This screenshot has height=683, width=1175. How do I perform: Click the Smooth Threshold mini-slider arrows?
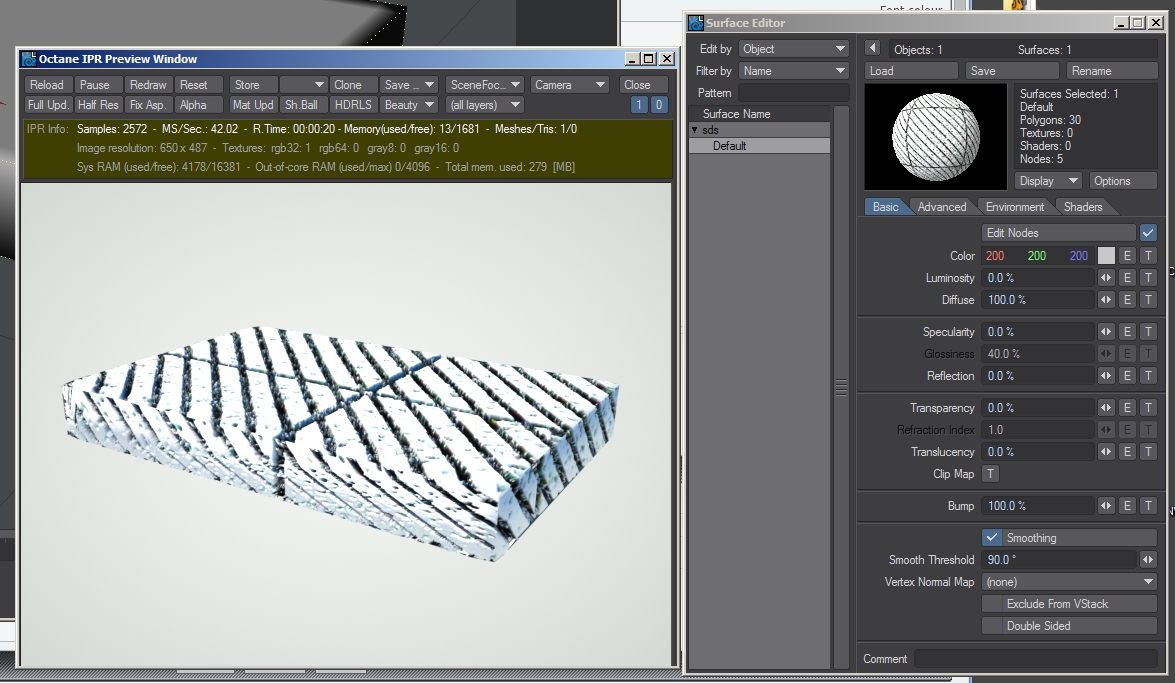point(1148,559)
